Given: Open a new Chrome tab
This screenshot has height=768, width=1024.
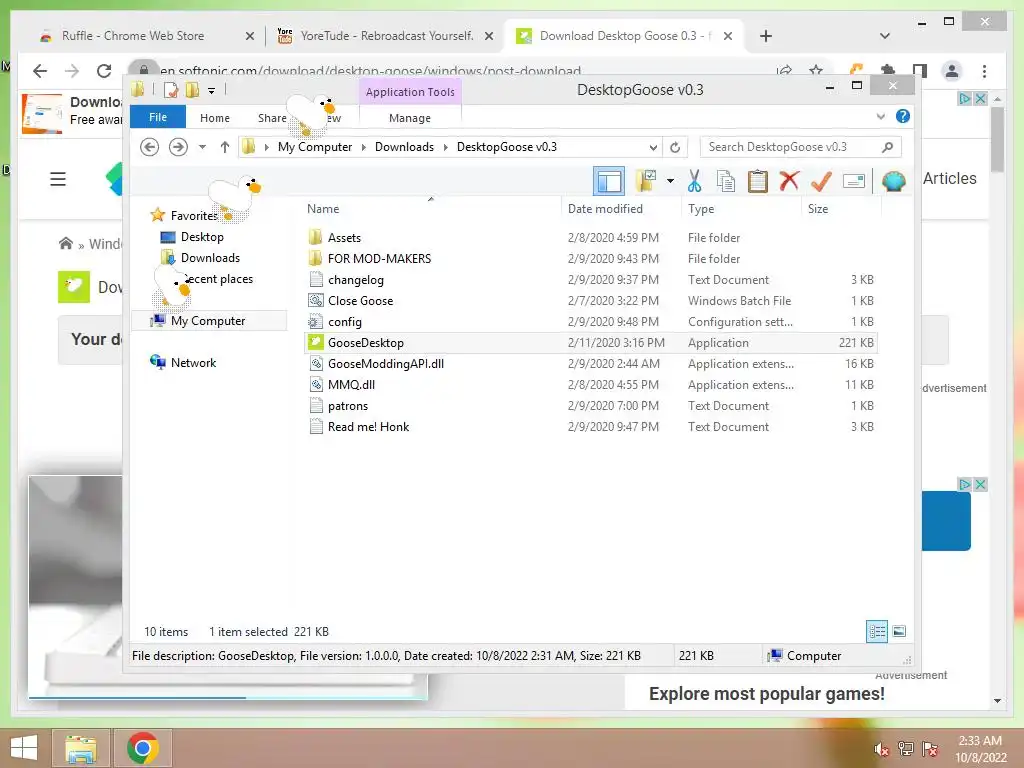Looking at the screenshot, I should point(766,36).
